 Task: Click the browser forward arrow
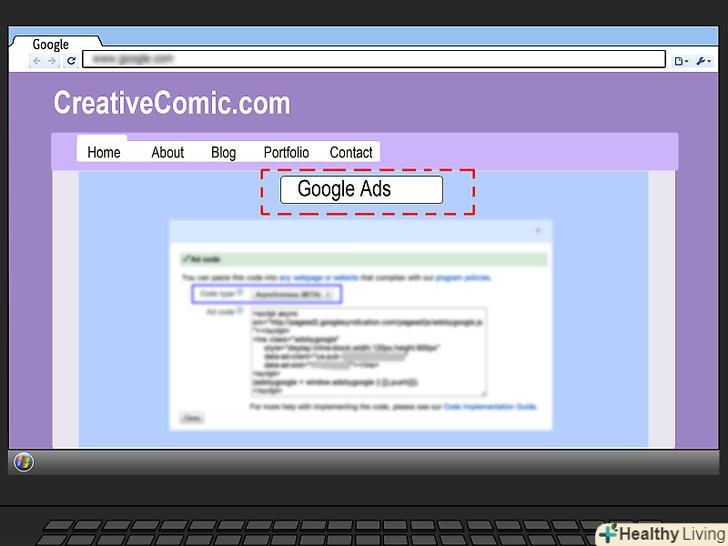click(x=52, y=61)
